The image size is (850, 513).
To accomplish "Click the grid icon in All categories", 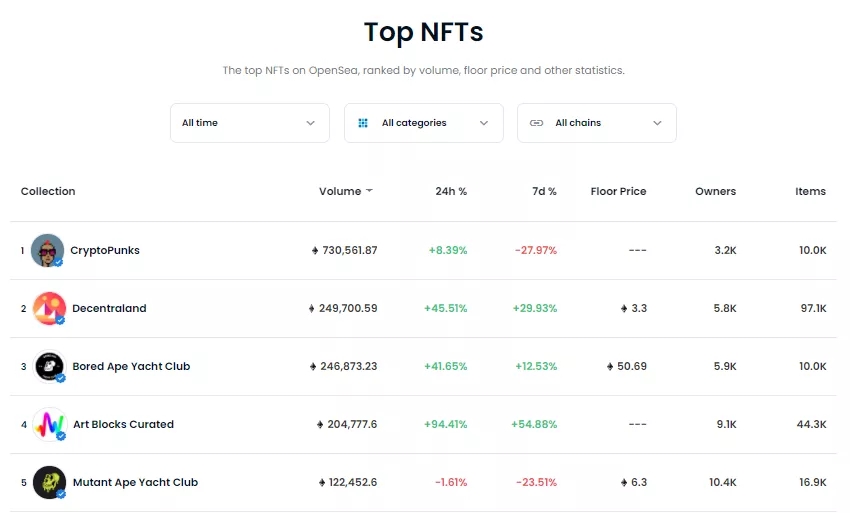I will [x=363, y=123].
